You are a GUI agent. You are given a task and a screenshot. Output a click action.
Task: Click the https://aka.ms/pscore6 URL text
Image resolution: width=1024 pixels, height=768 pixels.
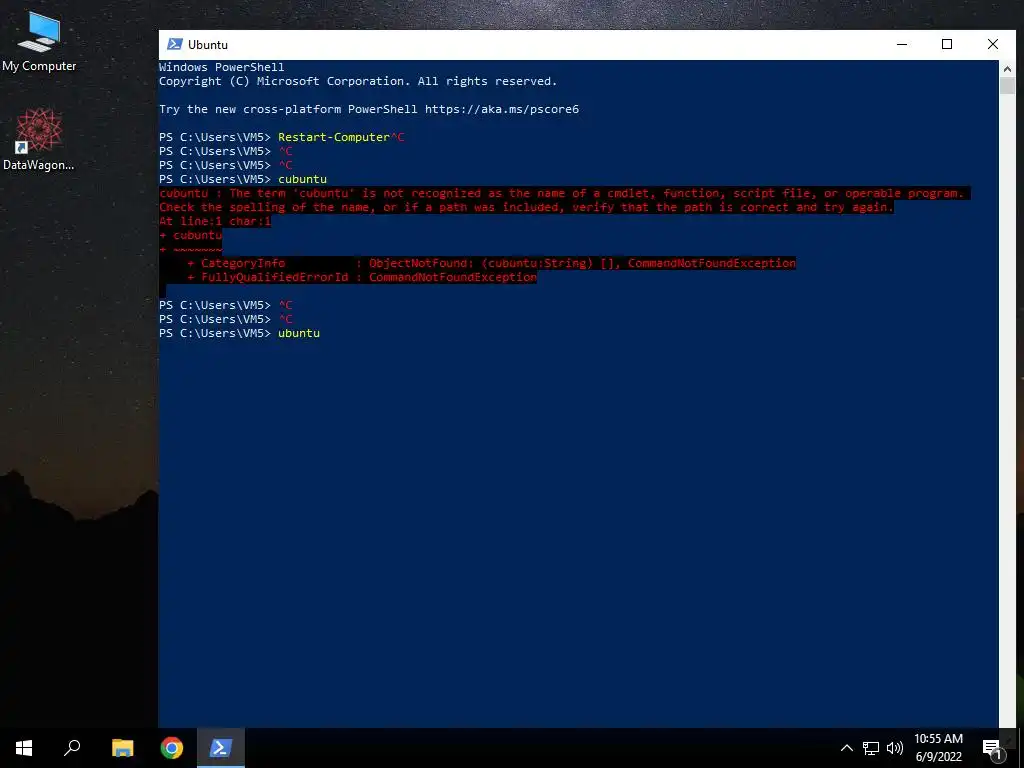click(x=502, y=109)
